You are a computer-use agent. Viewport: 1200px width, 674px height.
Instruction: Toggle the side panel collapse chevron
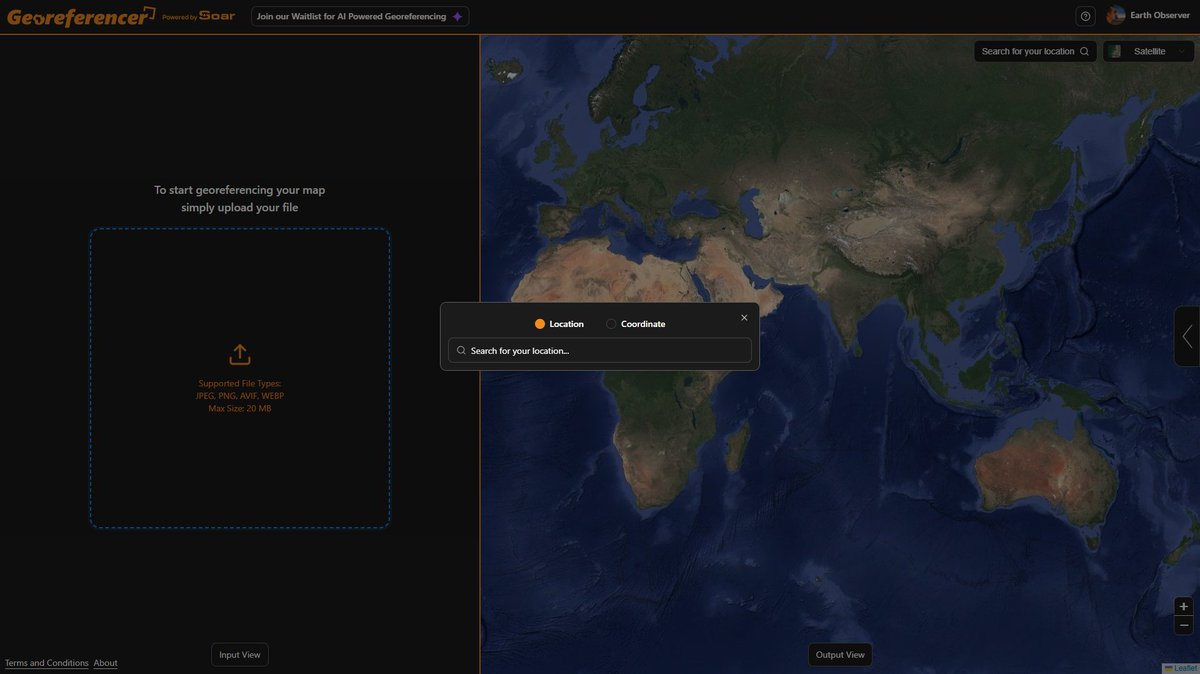point(1188,337)
